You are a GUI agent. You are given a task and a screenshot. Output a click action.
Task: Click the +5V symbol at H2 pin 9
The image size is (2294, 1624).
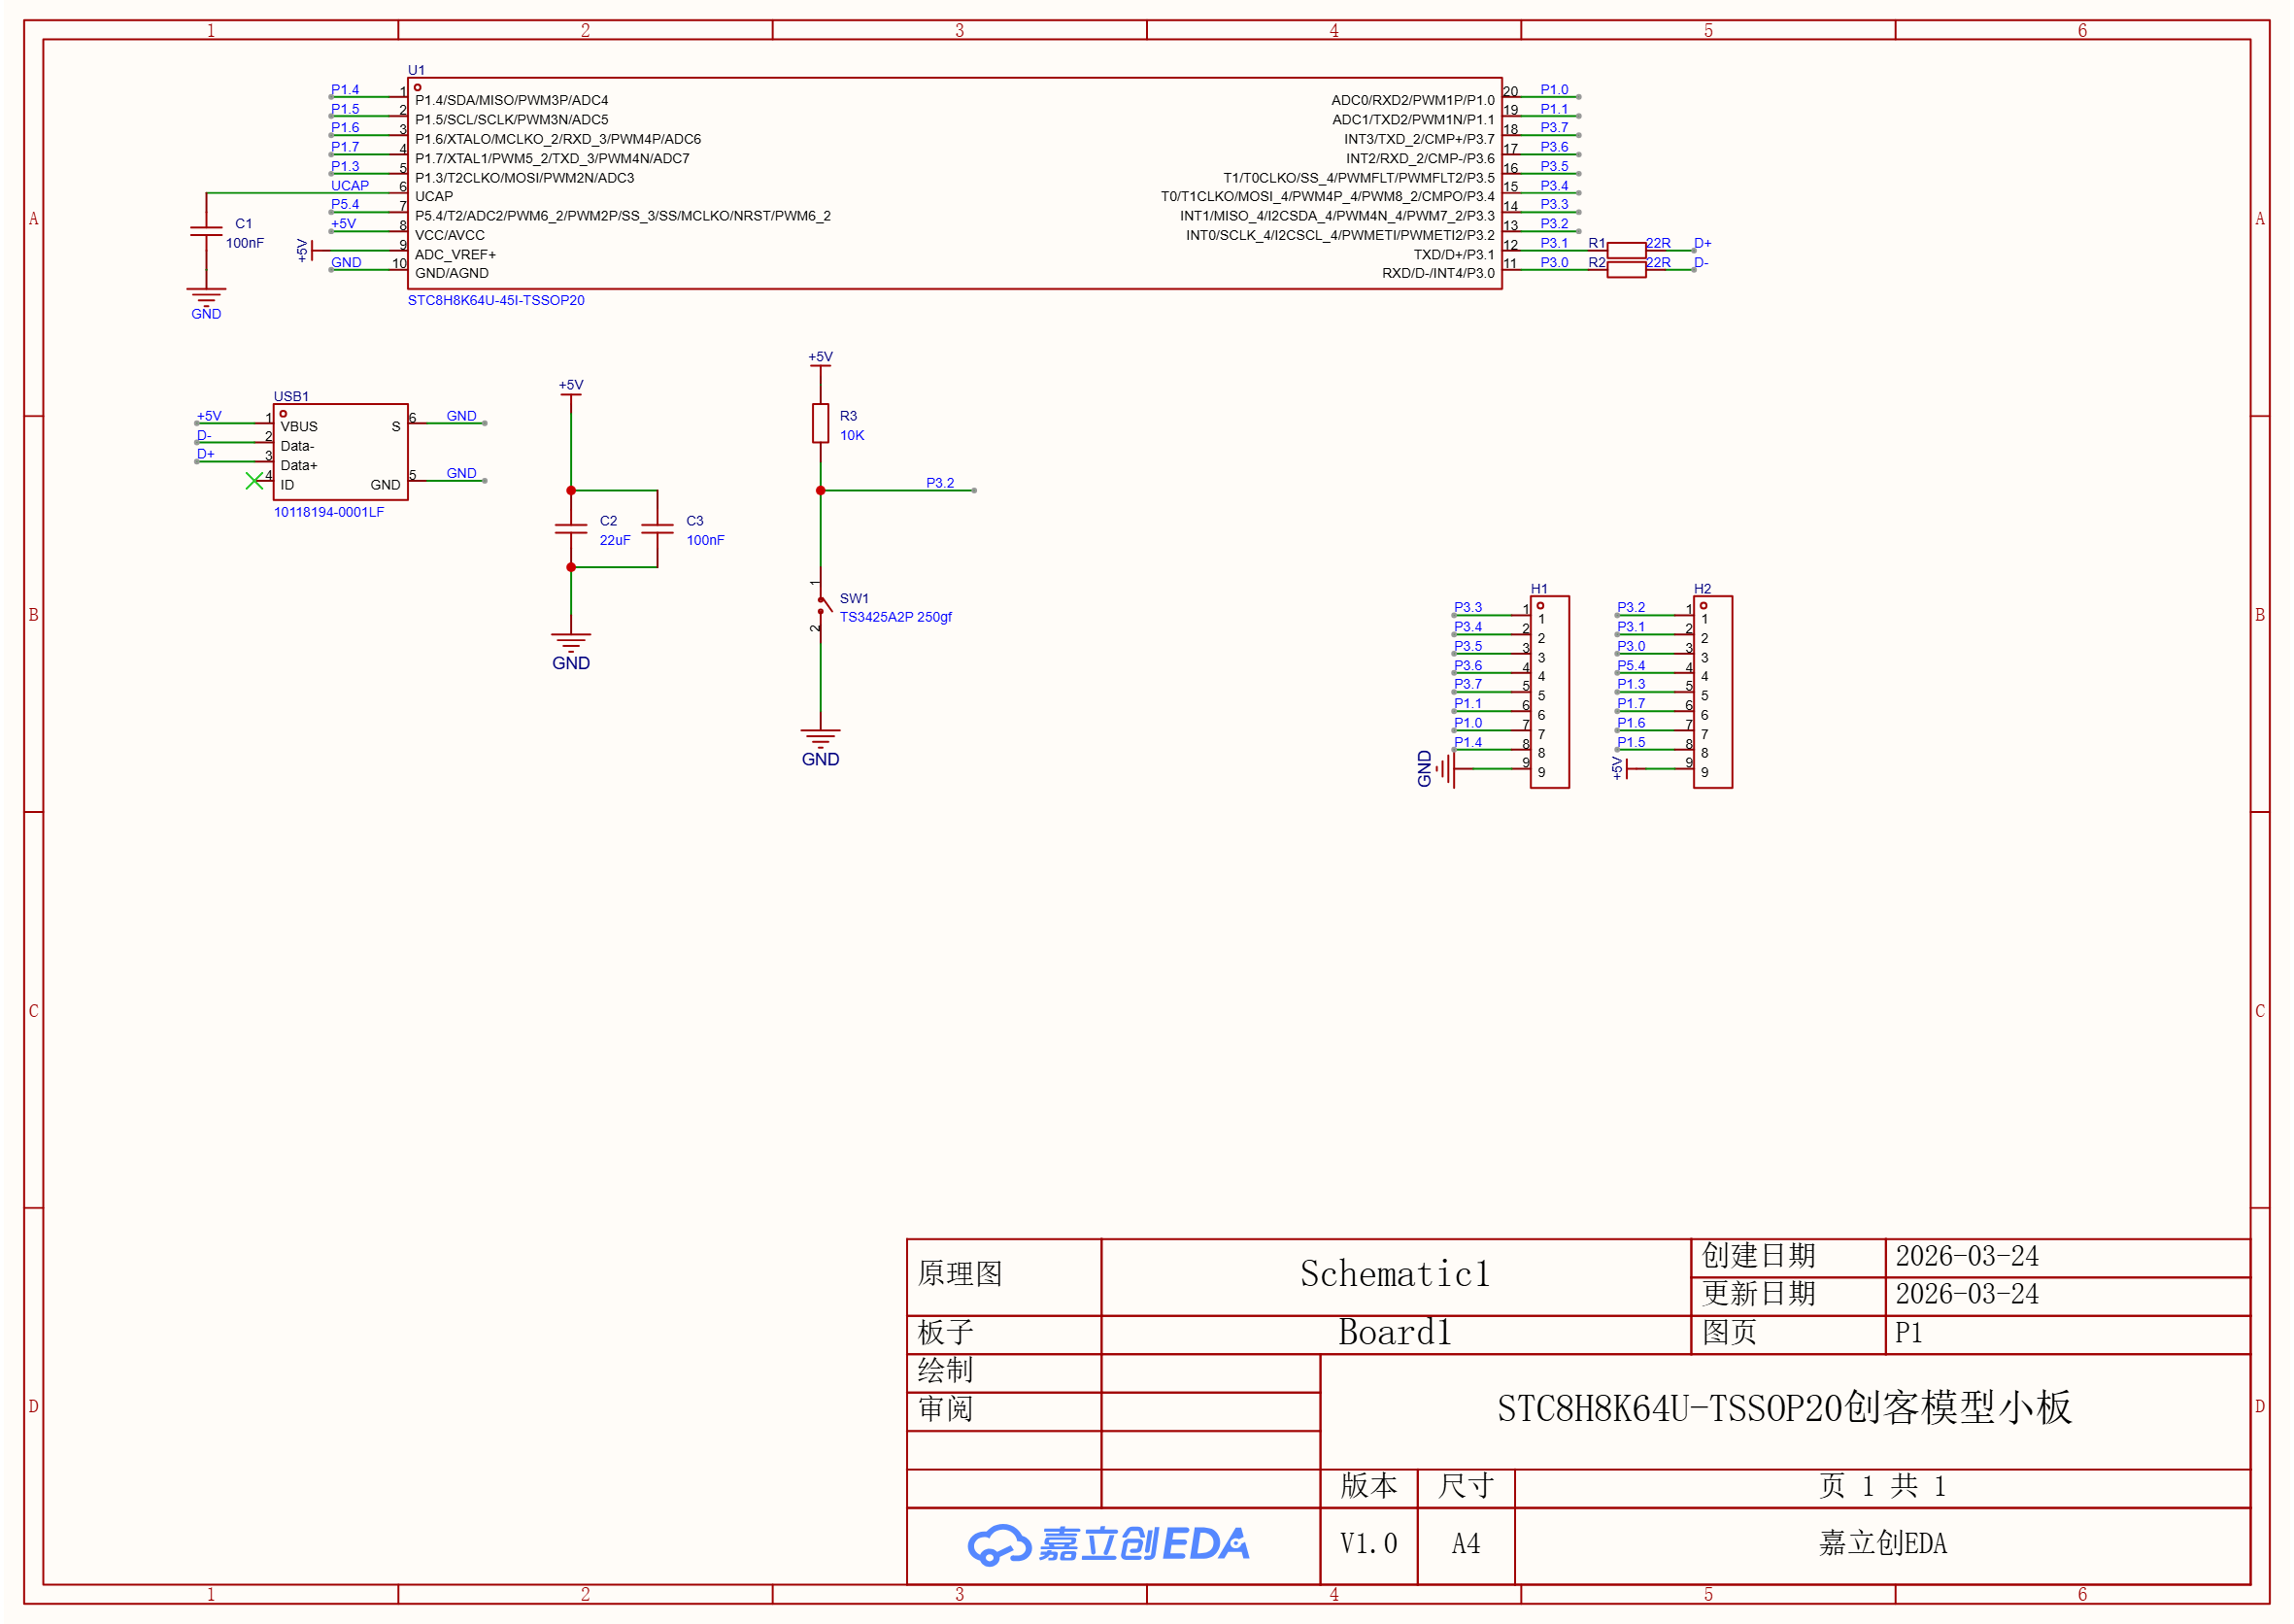click(x=1620, y=768)
